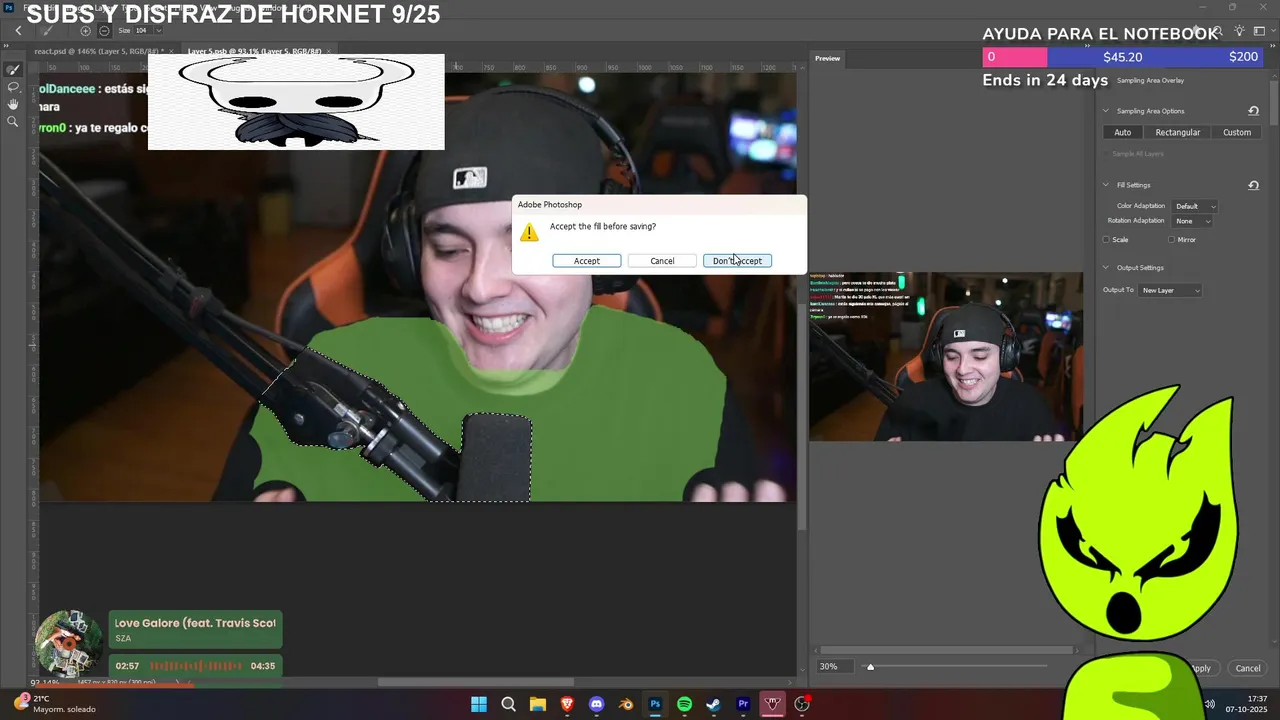Select the Lasso tool in left toolbar
This screenshot has height=720, width=1280.
click(x=13, y=87)
